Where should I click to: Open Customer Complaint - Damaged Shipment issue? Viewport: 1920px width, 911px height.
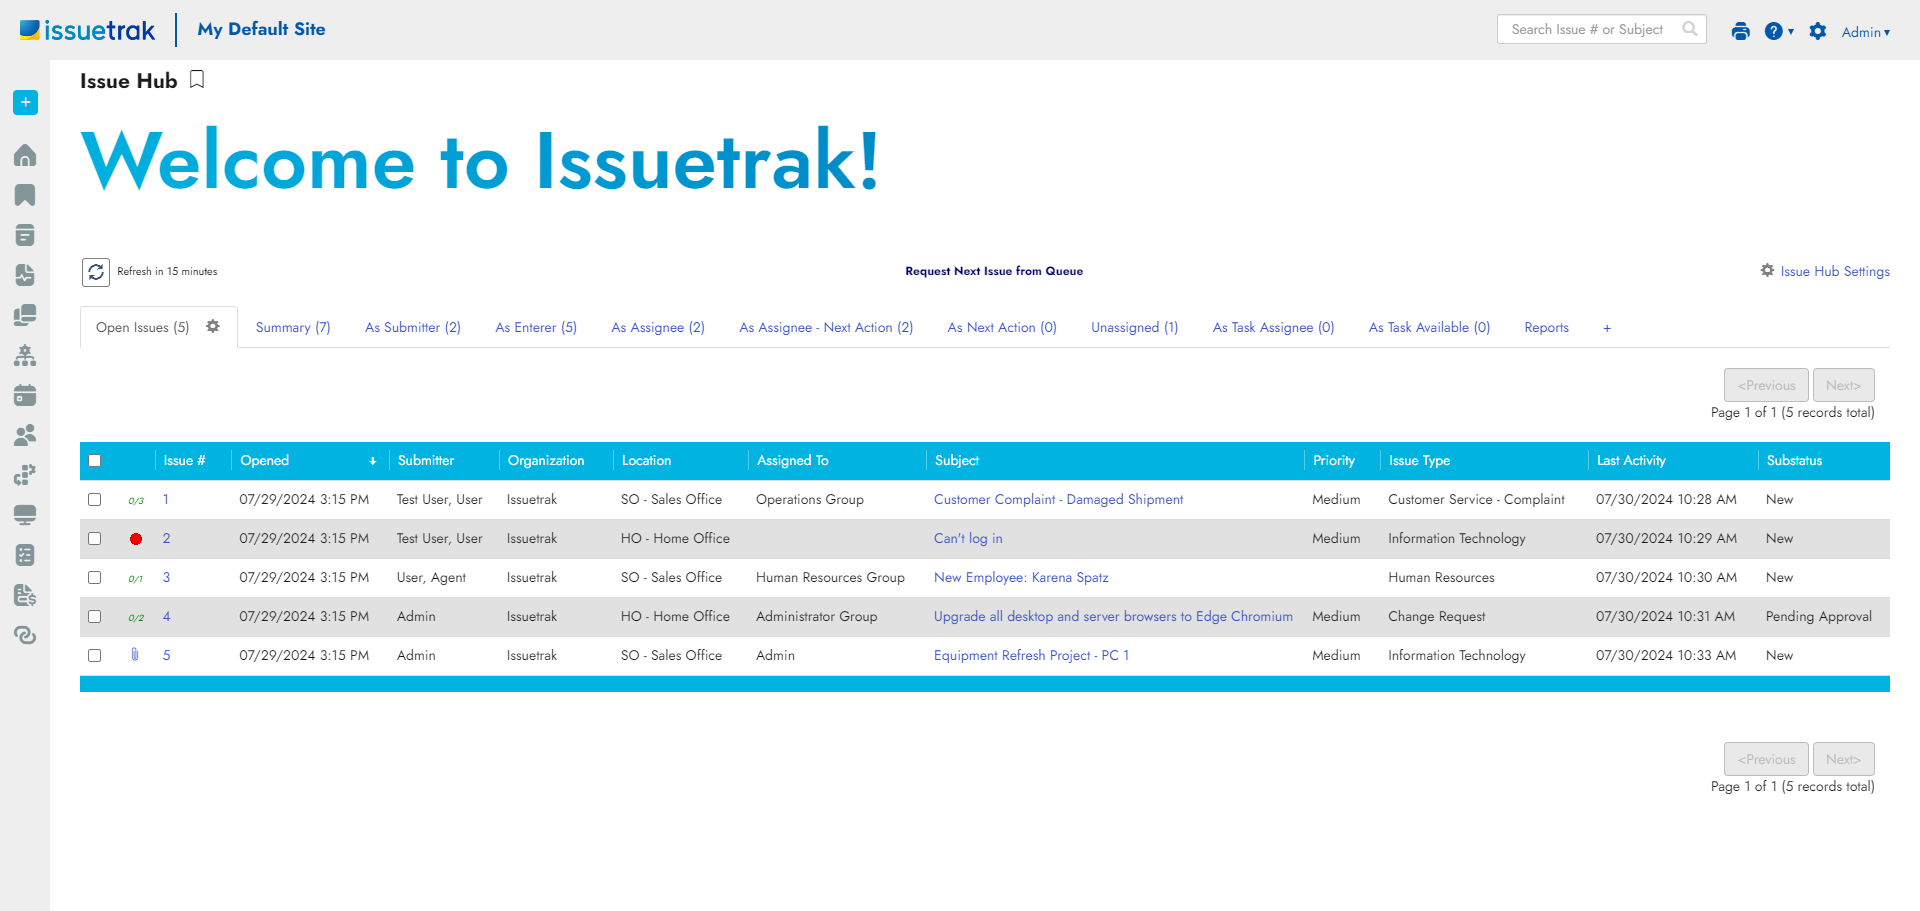[x=1058, y=499]
